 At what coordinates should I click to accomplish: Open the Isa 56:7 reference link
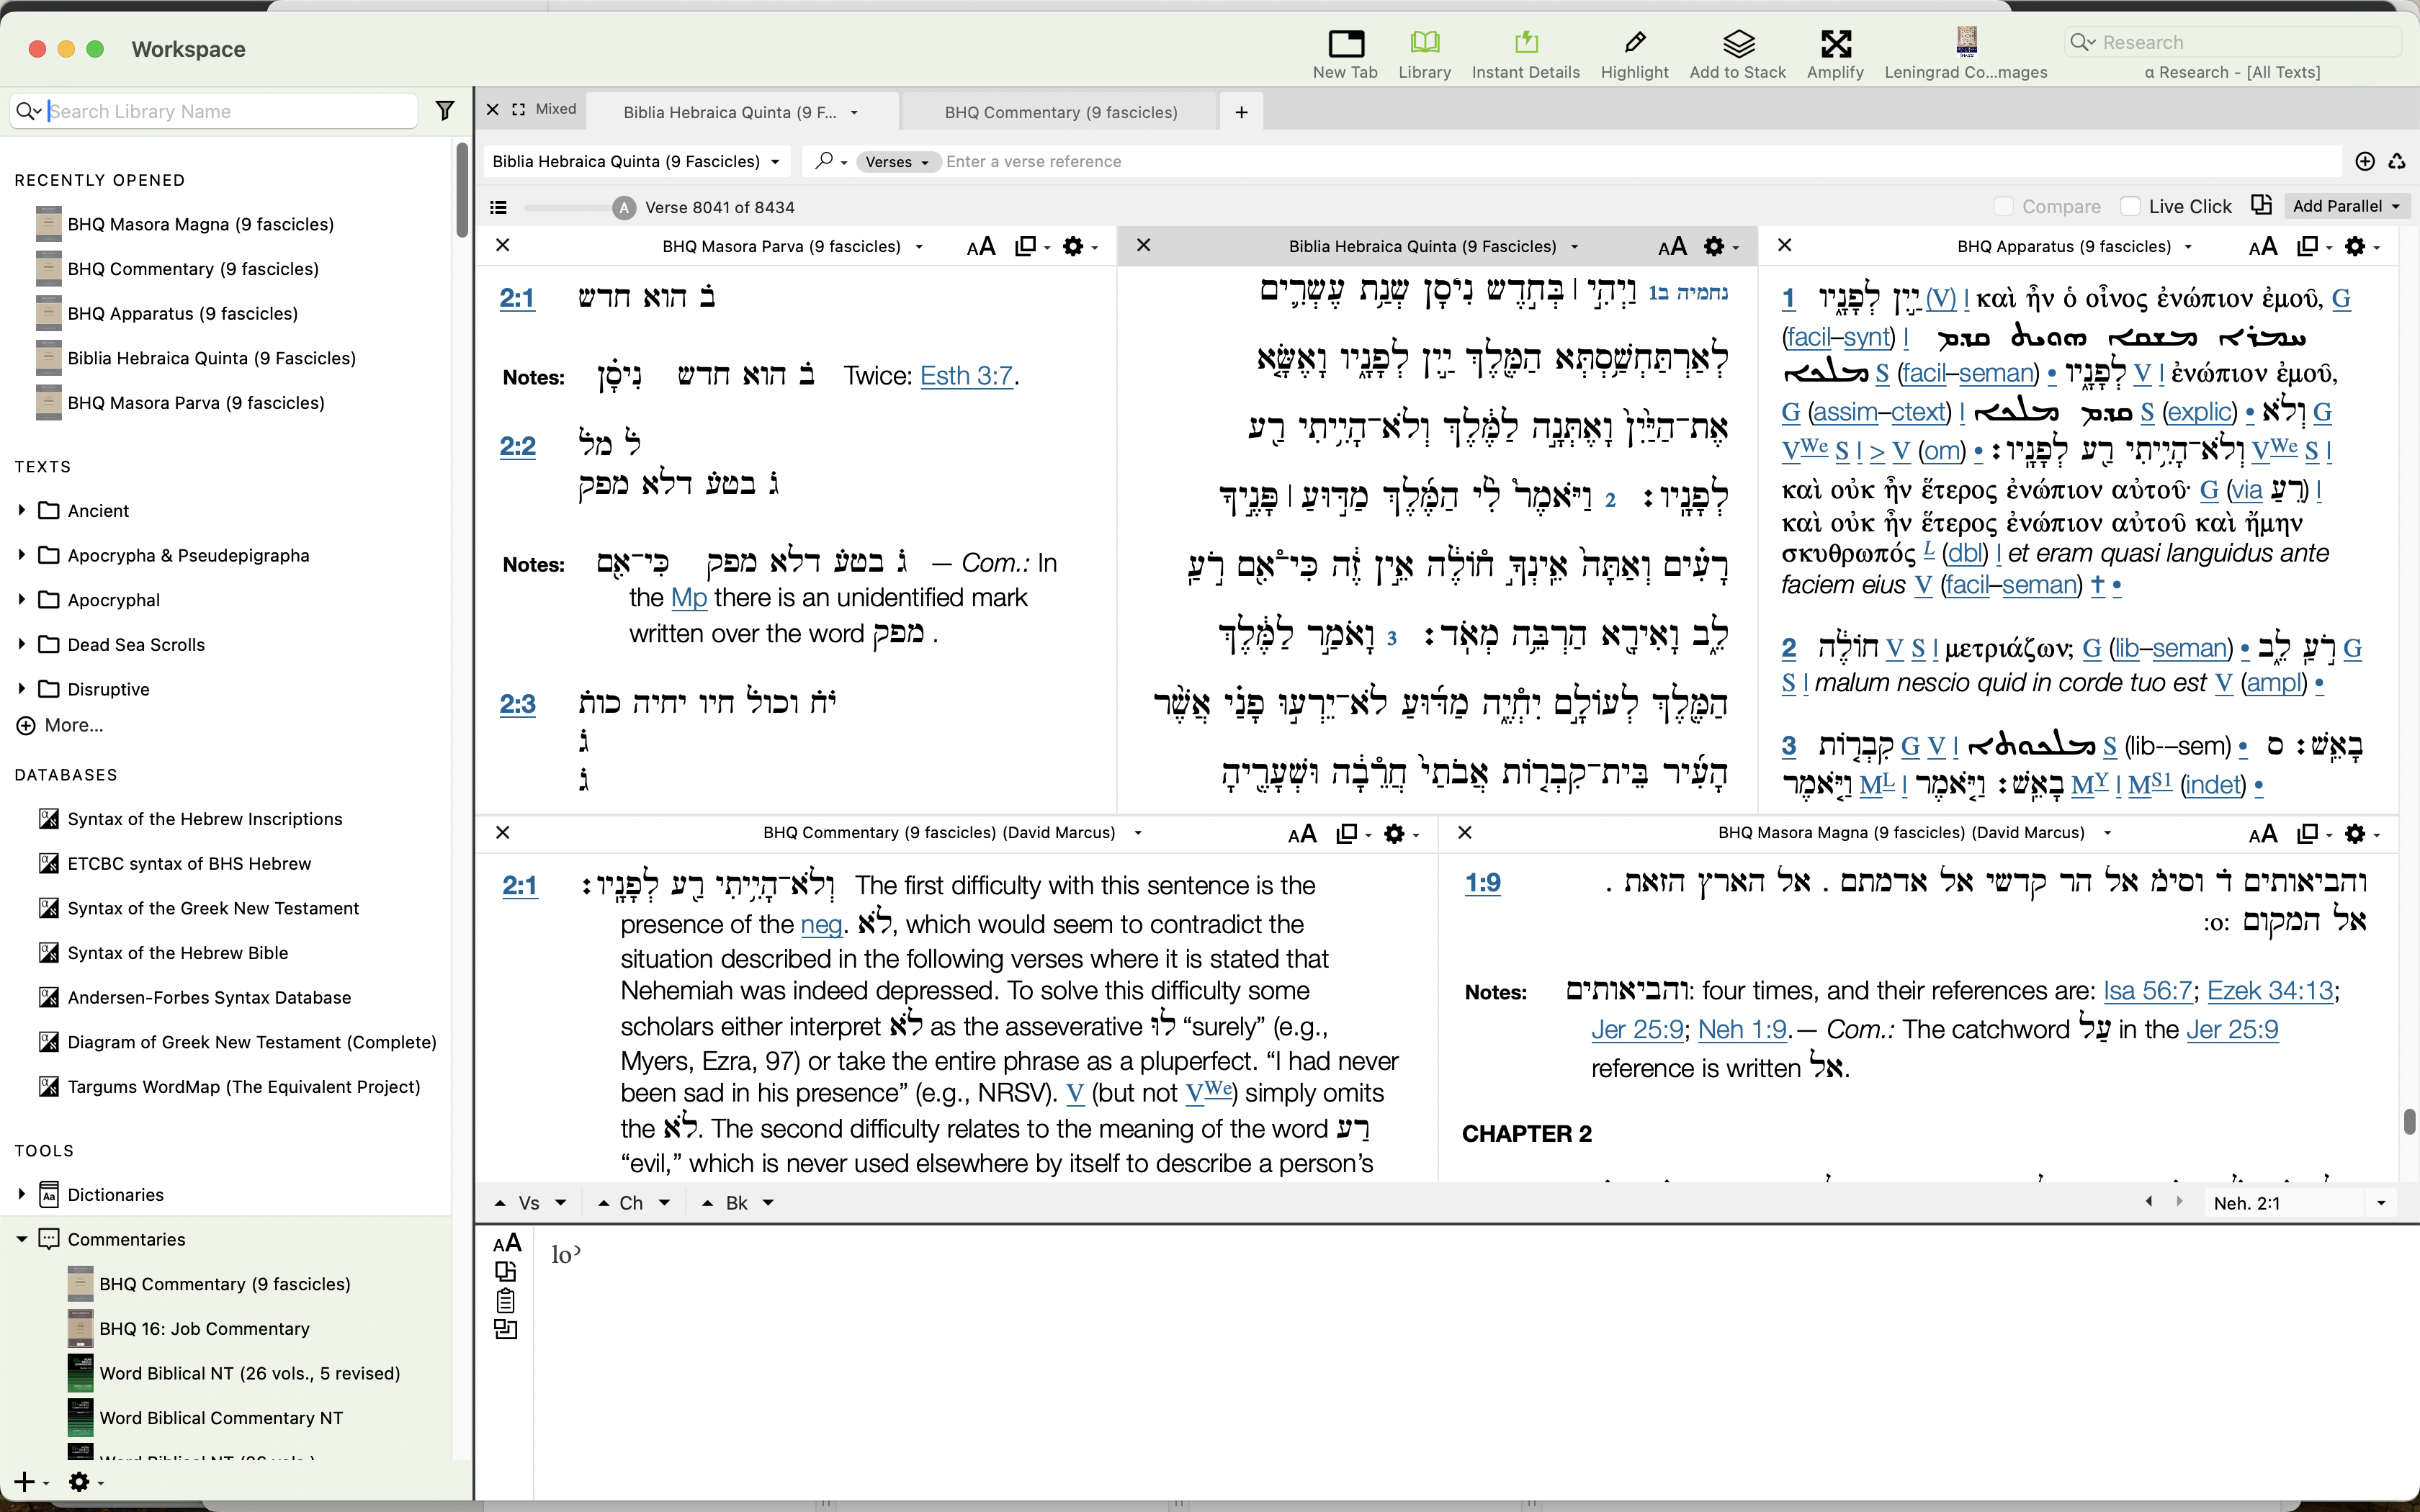[2147, 991]
